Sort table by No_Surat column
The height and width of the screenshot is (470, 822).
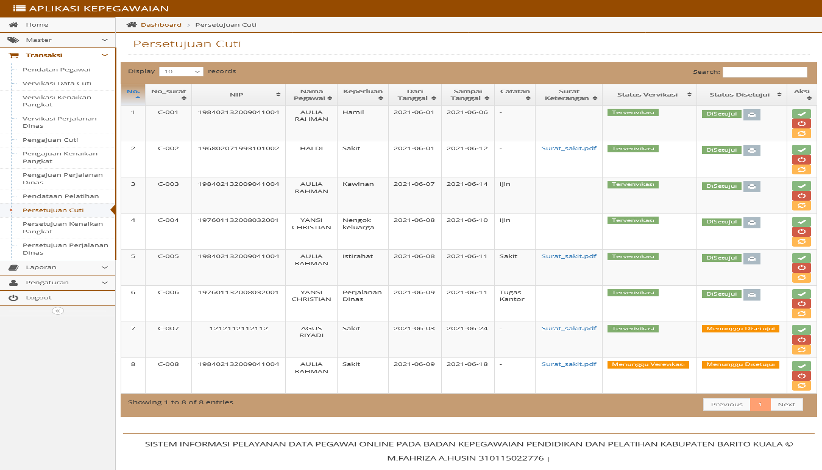(168, 95)
